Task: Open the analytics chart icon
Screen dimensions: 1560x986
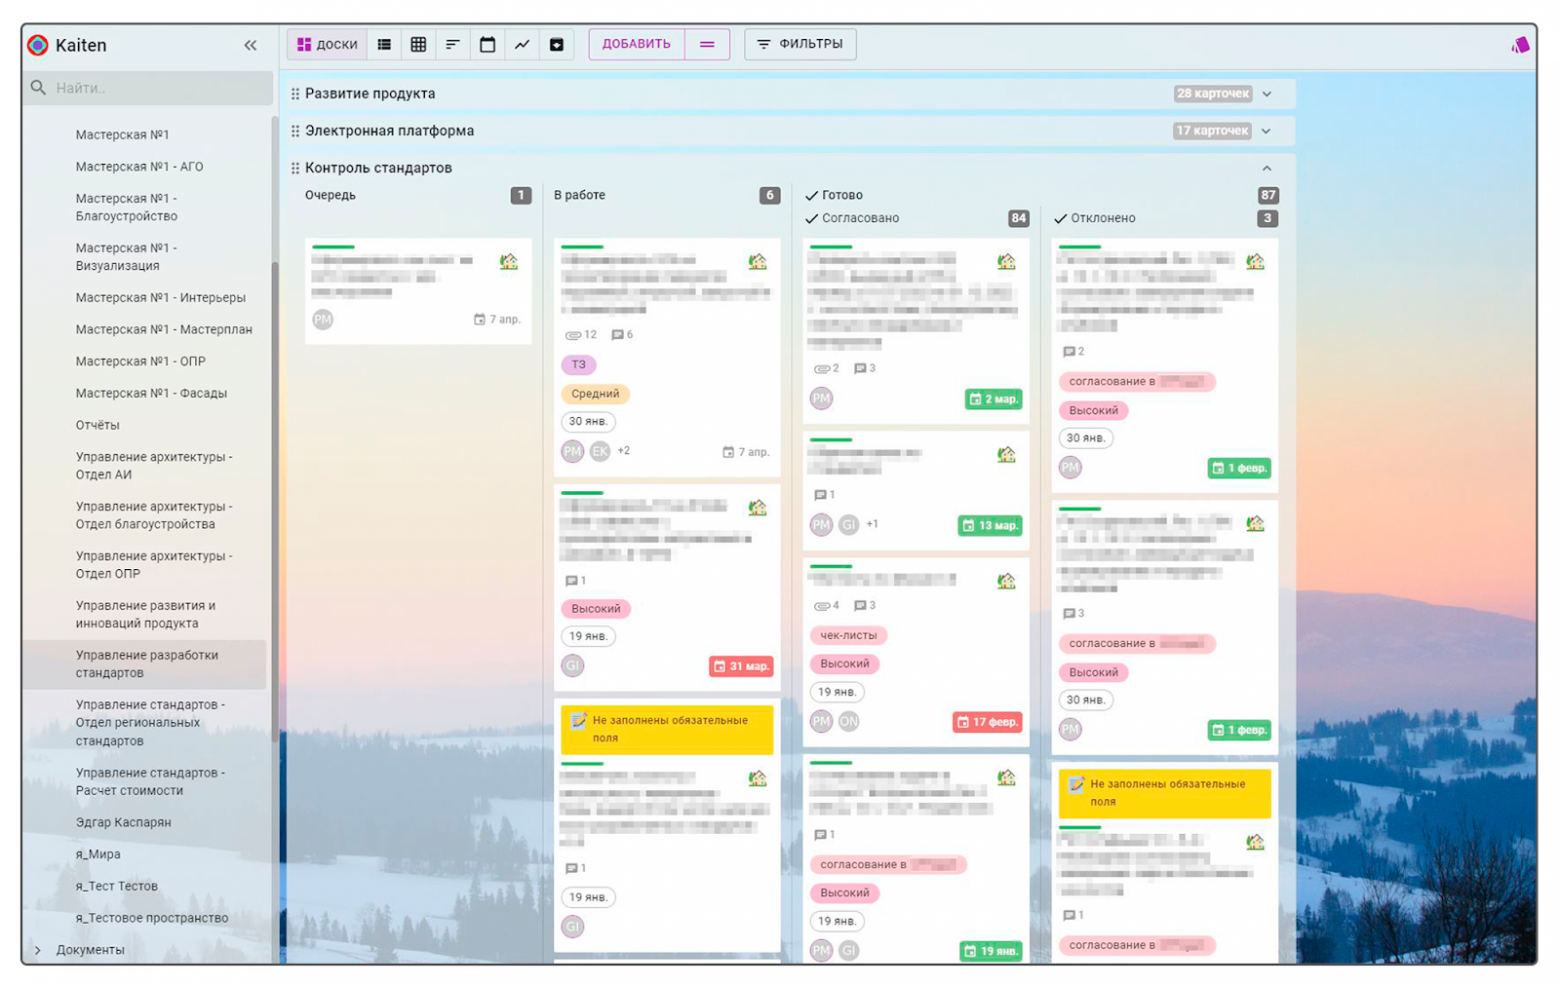Action: pyautogui.click(x=522, y=44)
